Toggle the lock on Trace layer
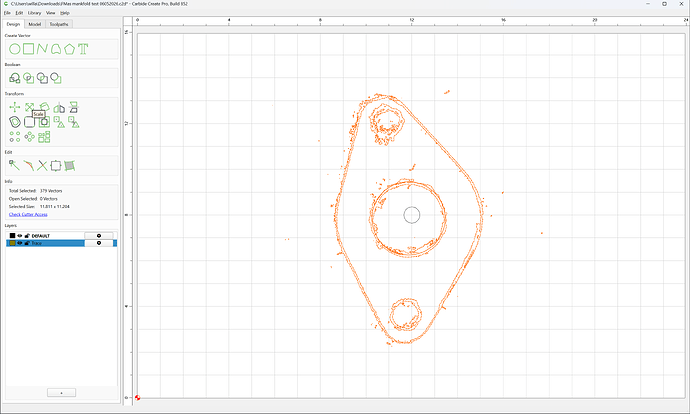 pyautogui.click(x=27, y=243)
